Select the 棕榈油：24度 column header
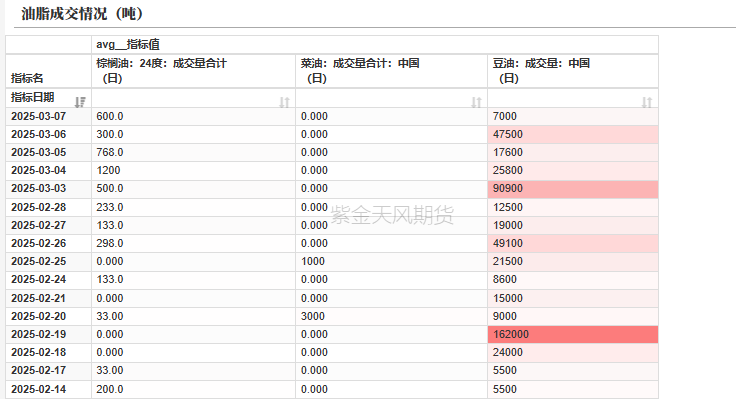Viewport: 736px width, 399px height. point(193,71)
